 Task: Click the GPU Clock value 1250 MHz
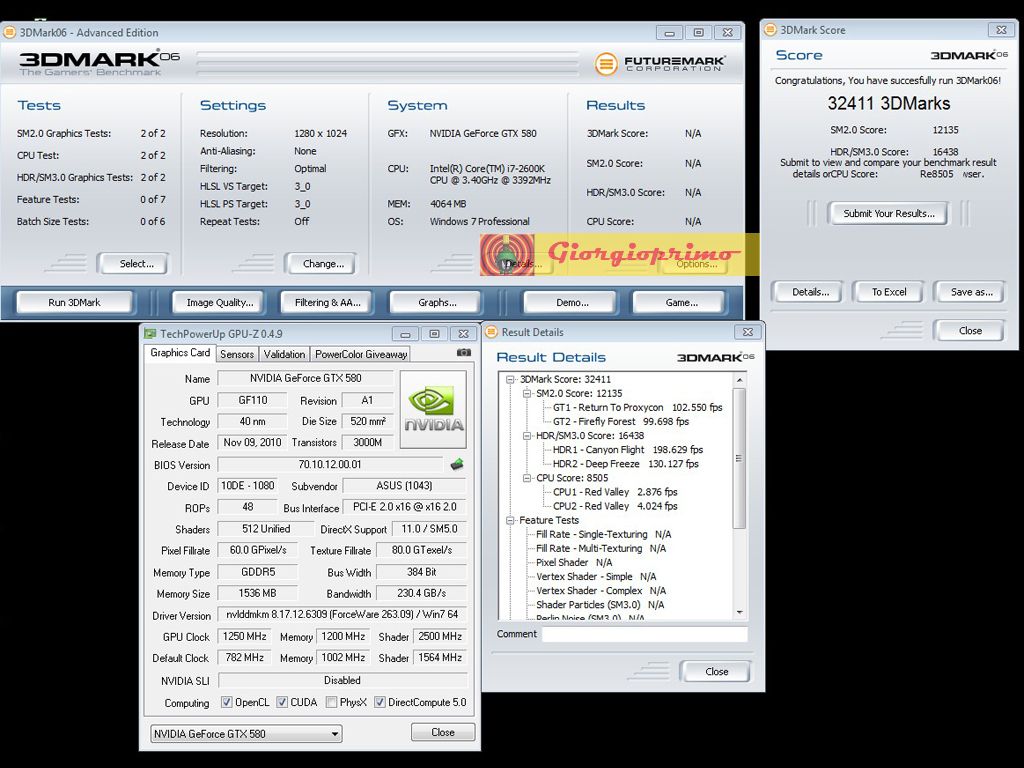(245, 636)
